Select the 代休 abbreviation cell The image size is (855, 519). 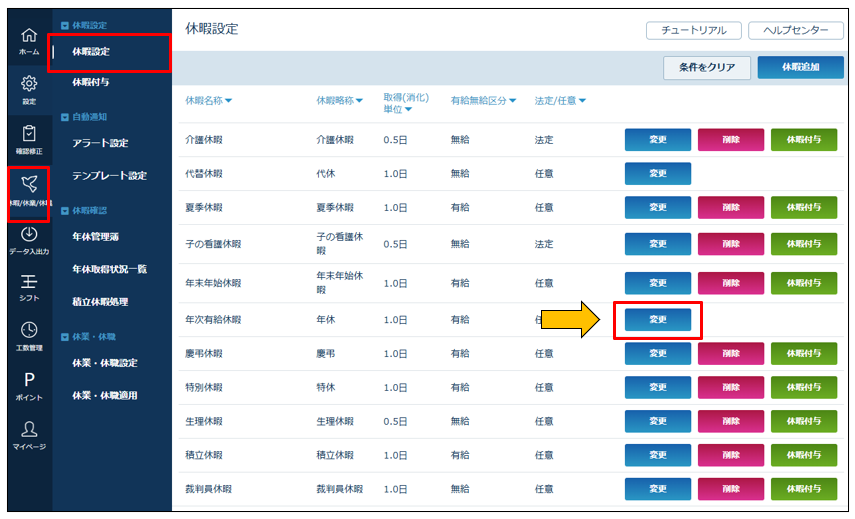326,173
